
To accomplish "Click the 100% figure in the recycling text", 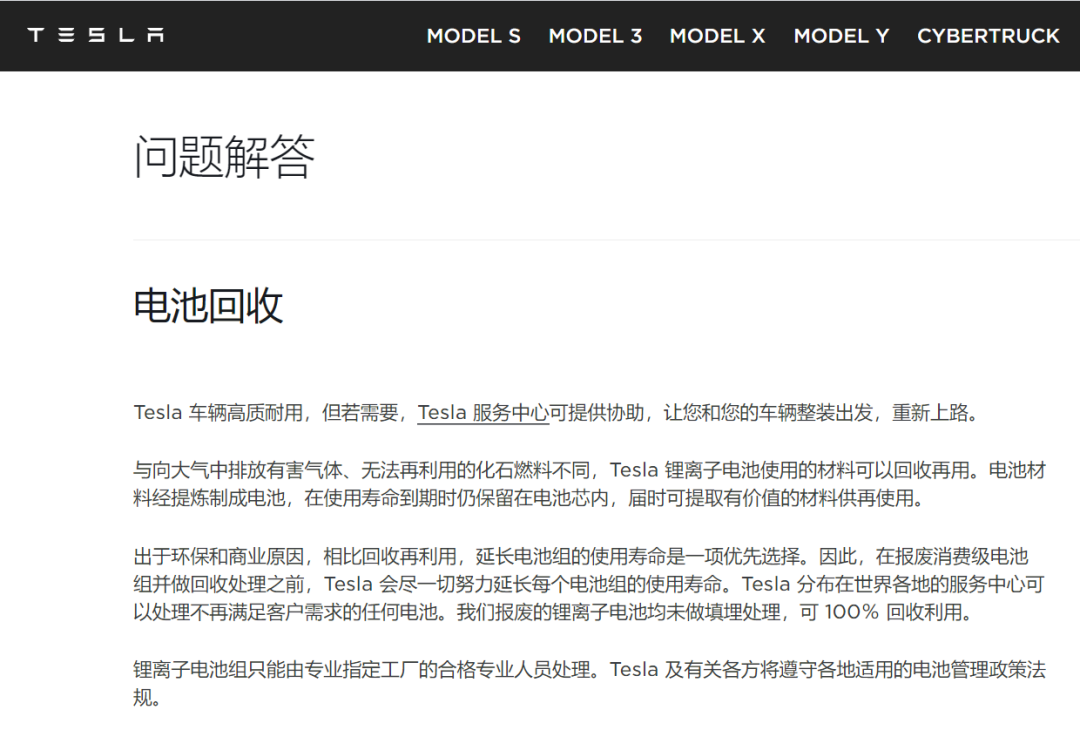I will coord(850,612).
